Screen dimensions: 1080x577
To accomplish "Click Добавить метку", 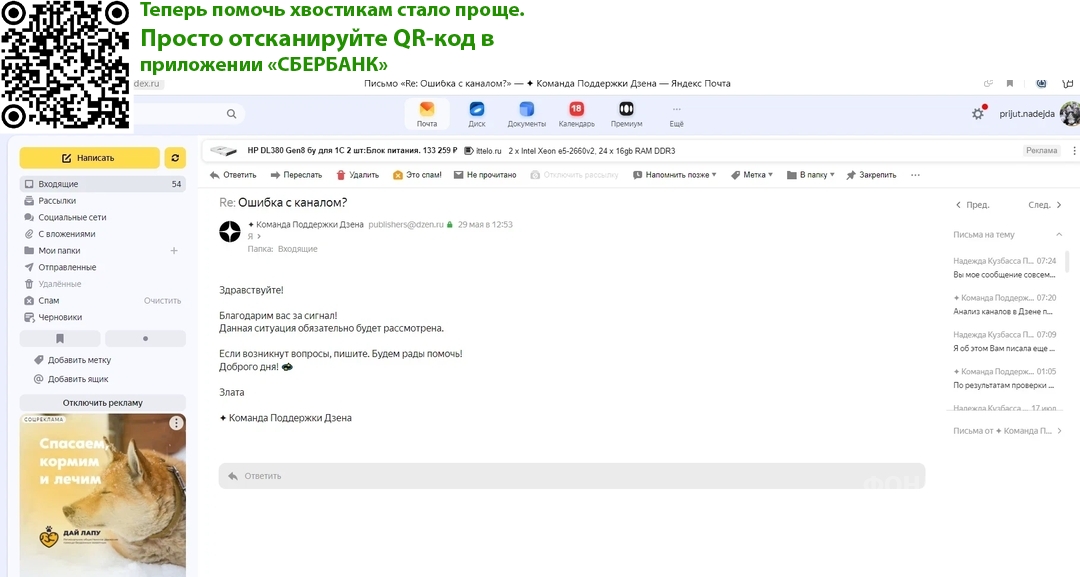I will pyautogui.click(x=79, y=359).
